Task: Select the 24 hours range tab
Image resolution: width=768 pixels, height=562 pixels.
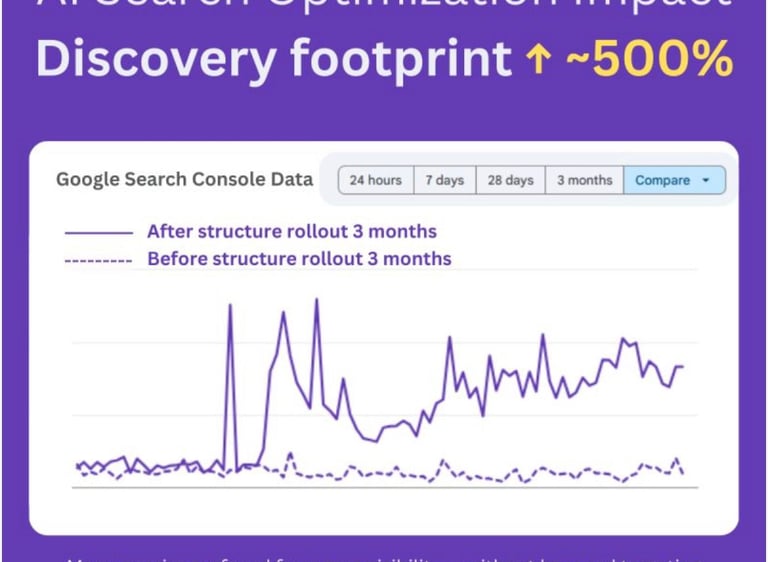Action: 376,180
